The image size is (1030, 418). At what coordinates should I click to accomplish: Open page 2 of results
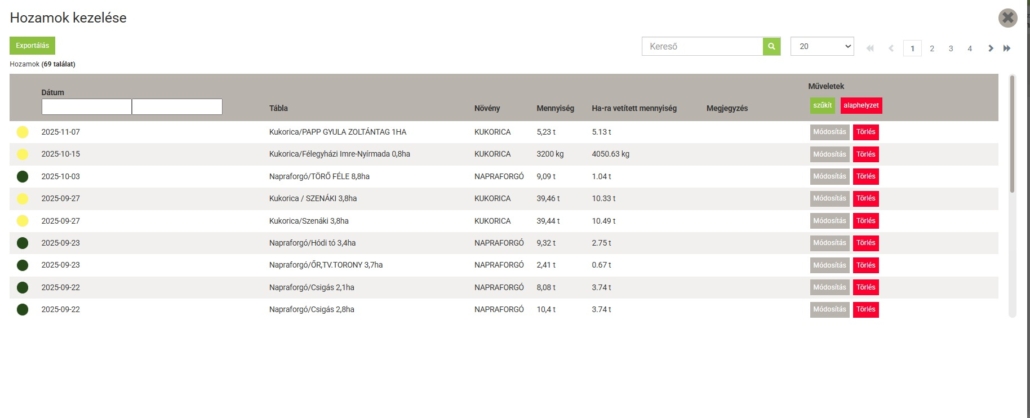click(x=932, y=48)
